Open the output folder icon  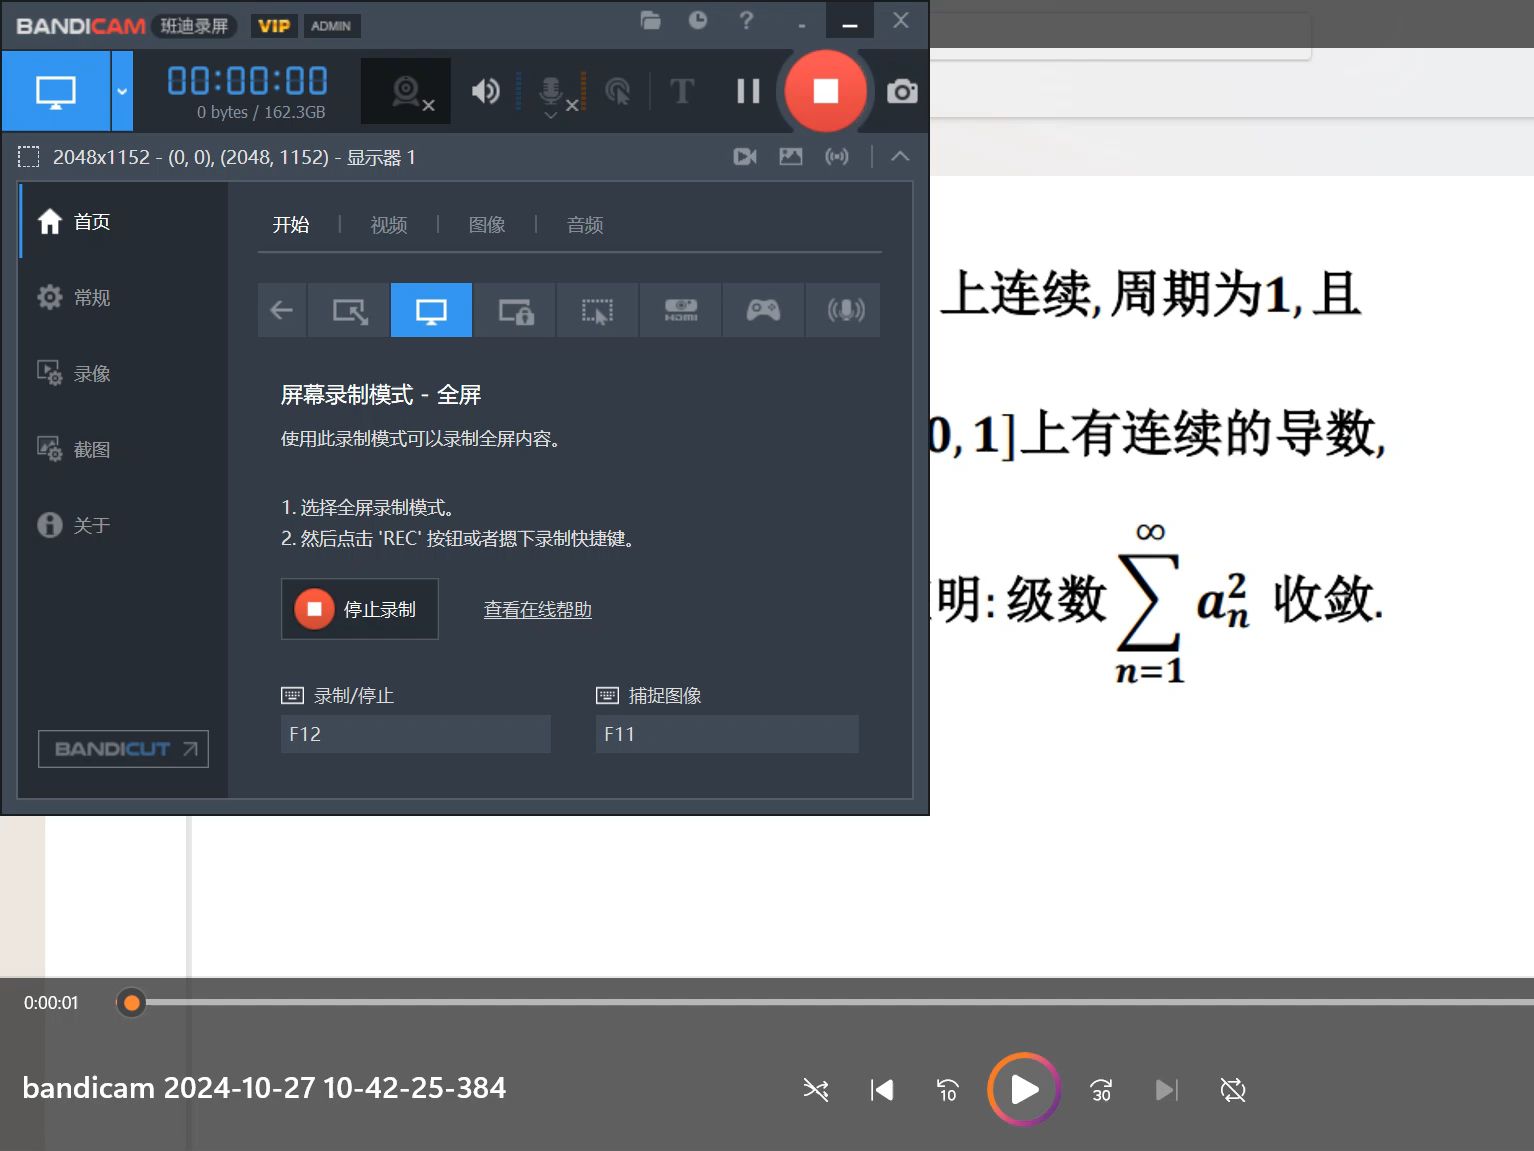(651, 20)
